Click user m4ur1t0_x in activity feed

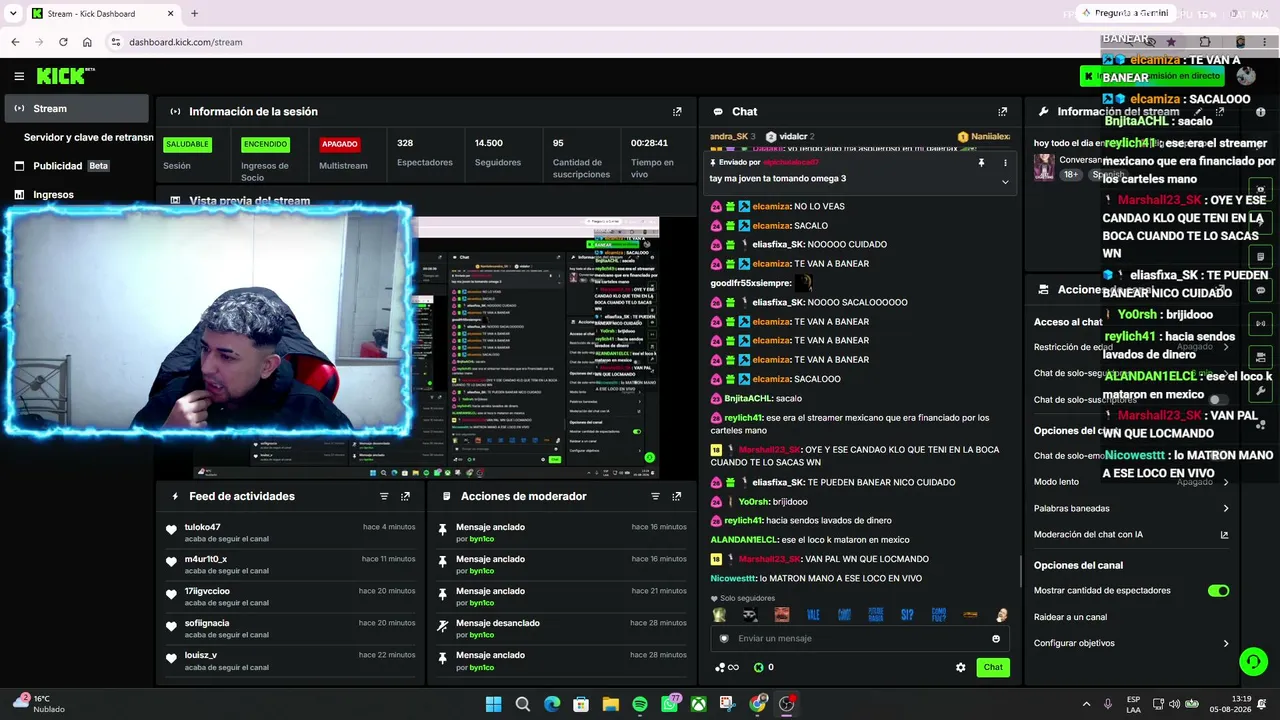point(205,559)
